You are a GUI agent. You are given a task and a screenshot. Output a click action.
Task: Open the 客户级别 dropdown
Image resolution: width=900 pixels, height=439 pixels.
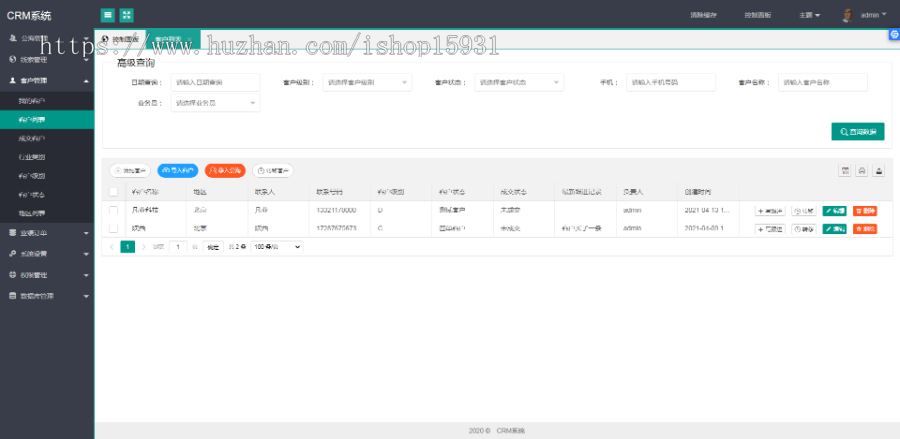366,82
